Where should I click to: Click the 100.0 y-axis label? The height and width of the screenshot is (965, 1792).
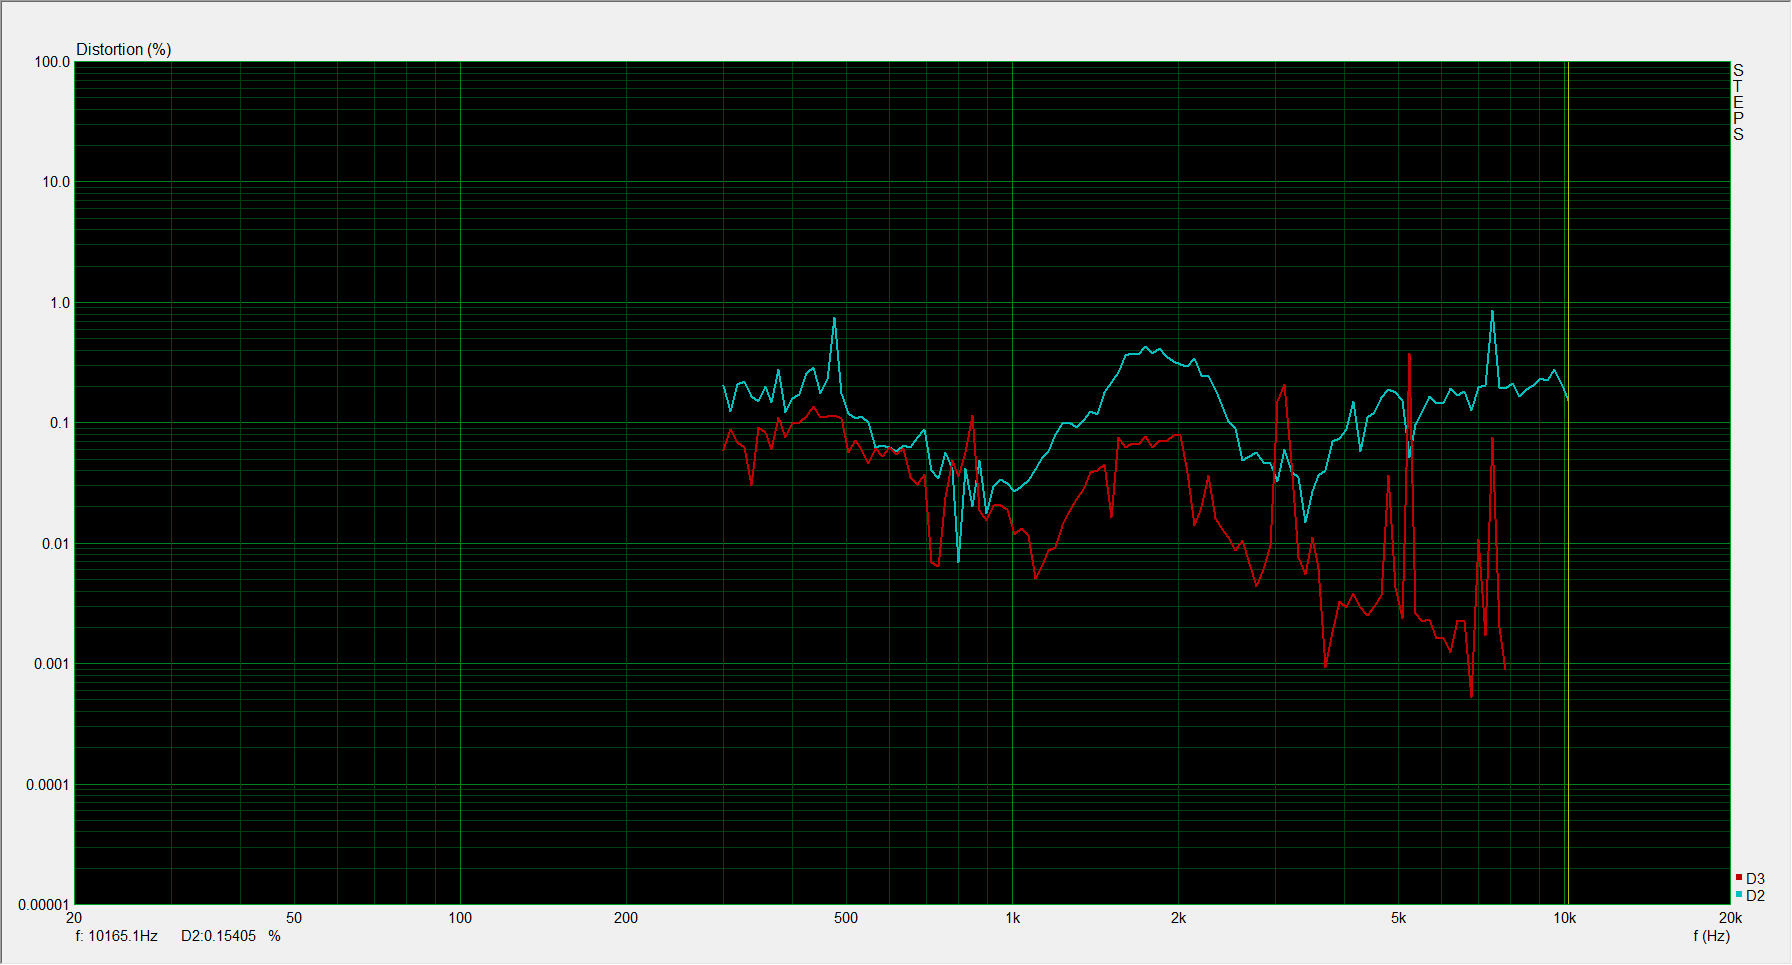coord(52,62)
